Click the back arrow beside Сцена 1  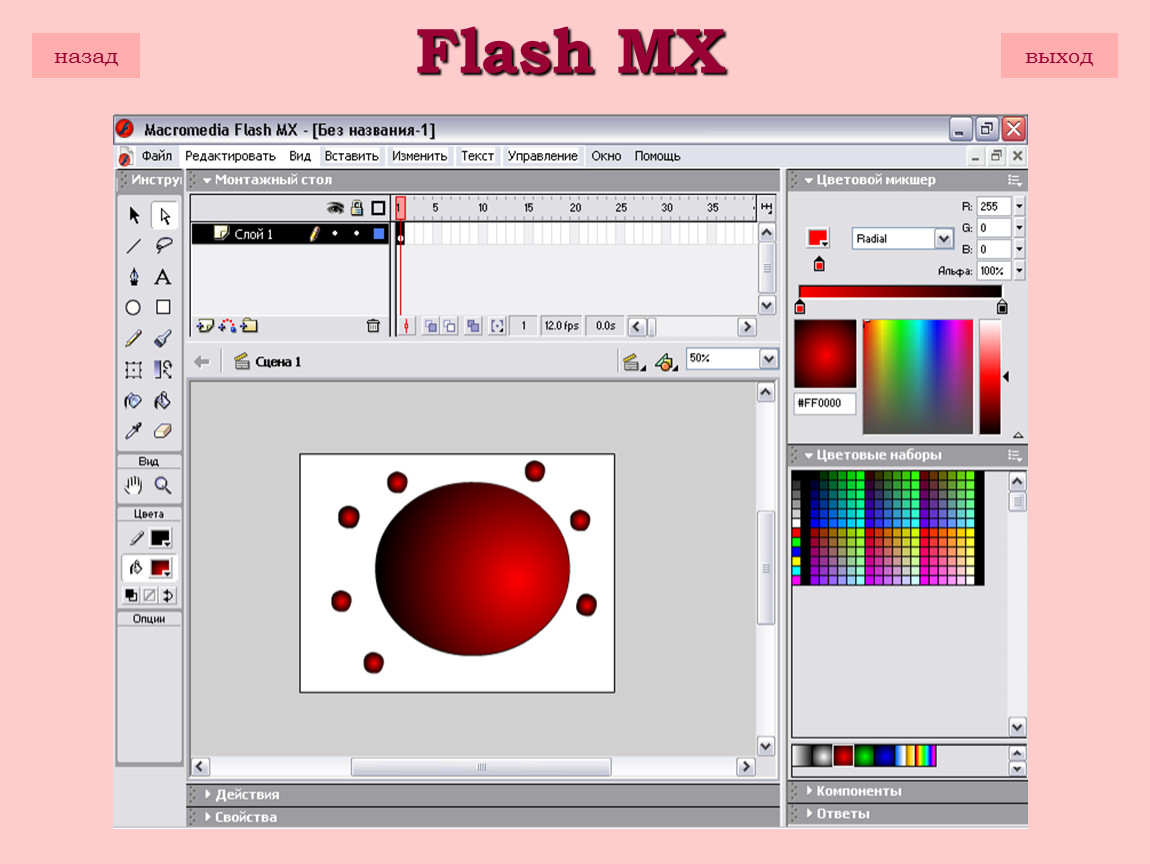pyautogui.click(x=202, y=362)
